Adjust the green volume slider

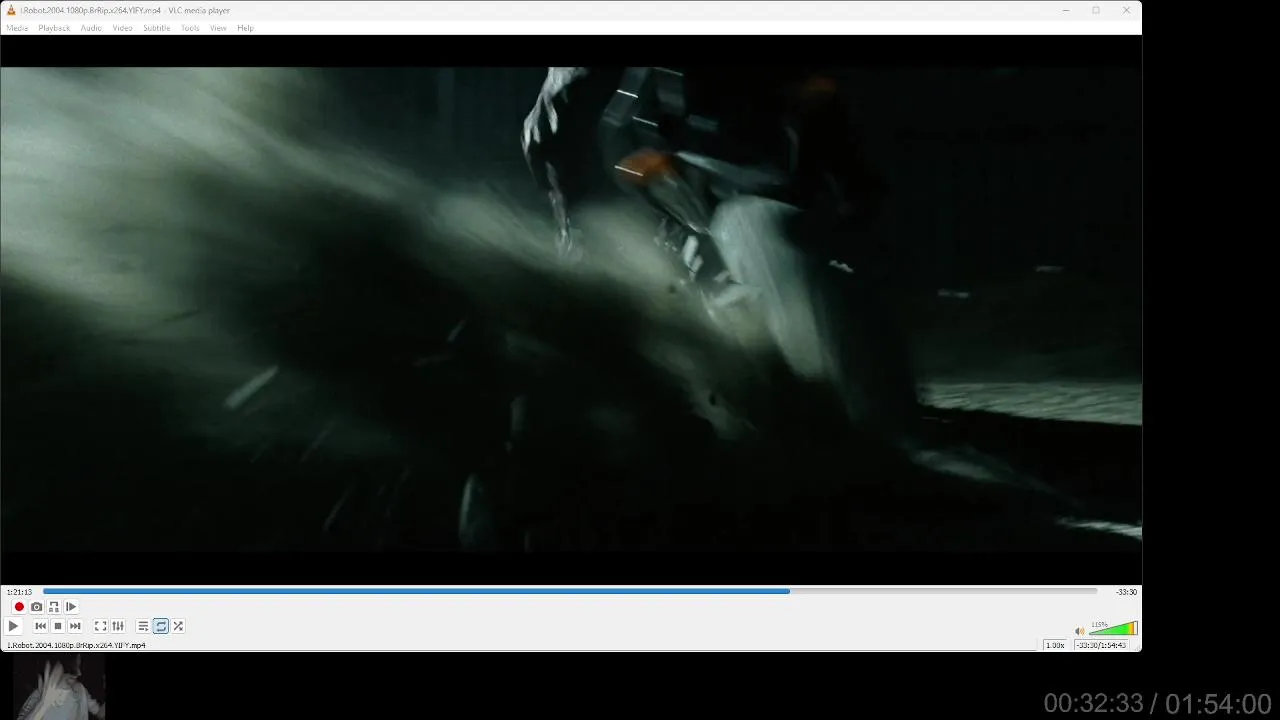(x=1113, y=629)
